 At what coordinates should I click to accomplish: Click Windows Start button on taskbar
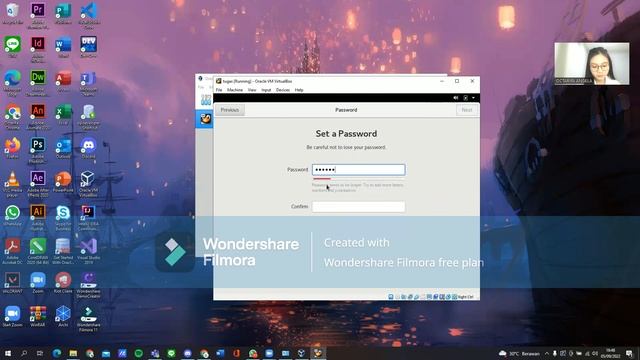coord(8,353)
